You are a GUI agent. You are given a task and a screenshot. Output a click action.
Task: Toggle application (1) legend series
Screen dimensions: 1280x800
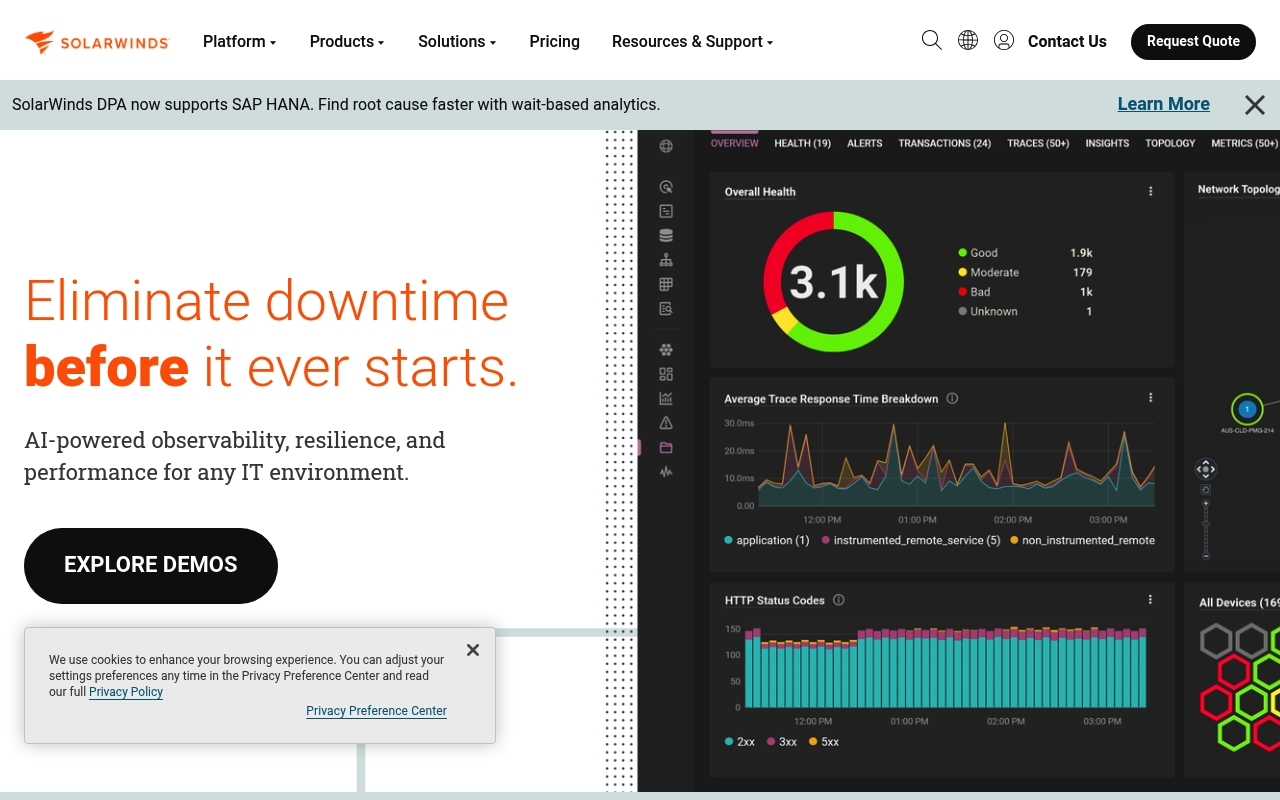(767, 540)
